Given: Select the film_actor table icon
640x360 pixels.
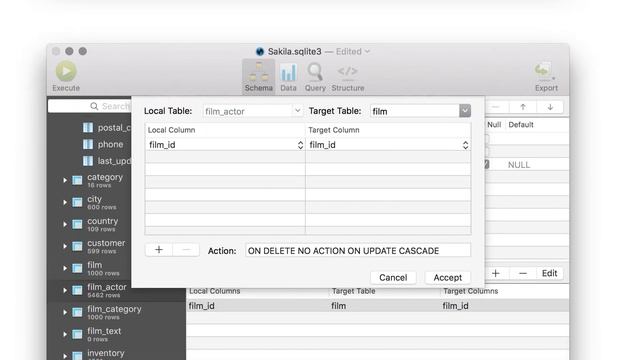Looking at the screenshot, I should point(77,290).
